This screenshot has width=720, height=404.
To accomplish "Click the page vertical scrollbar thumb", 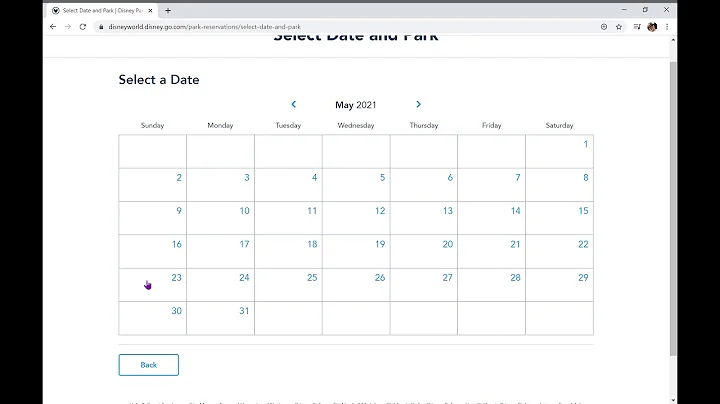I will [673, 209].
